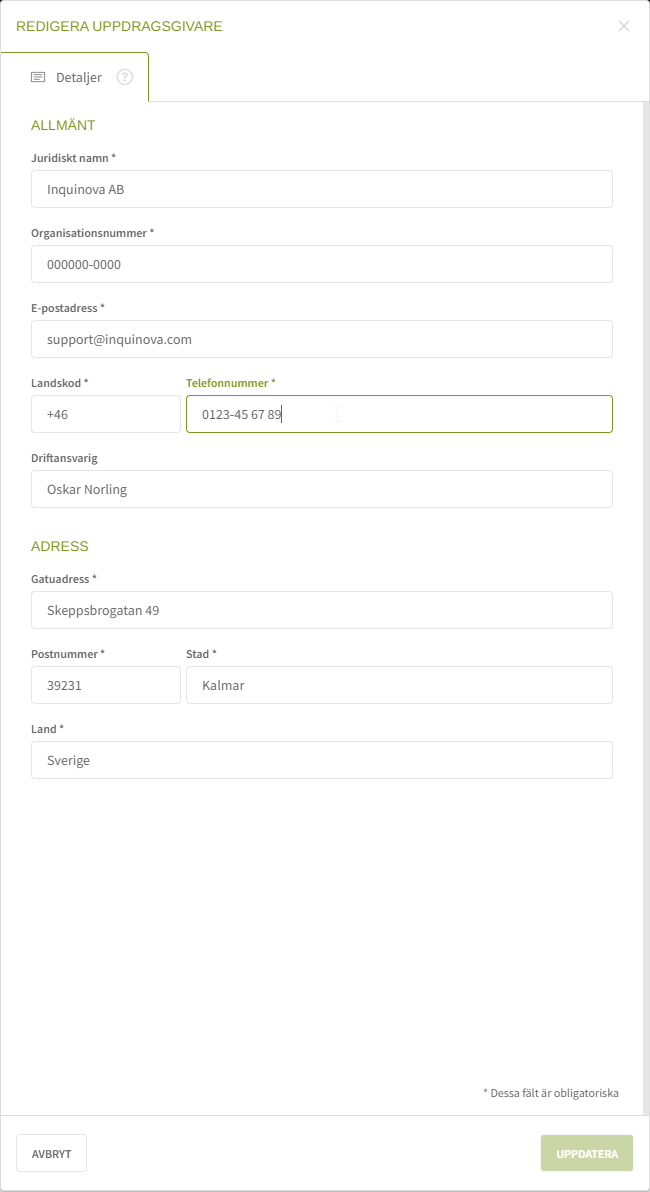Click the Adress section heading

[x=60, y=546]
